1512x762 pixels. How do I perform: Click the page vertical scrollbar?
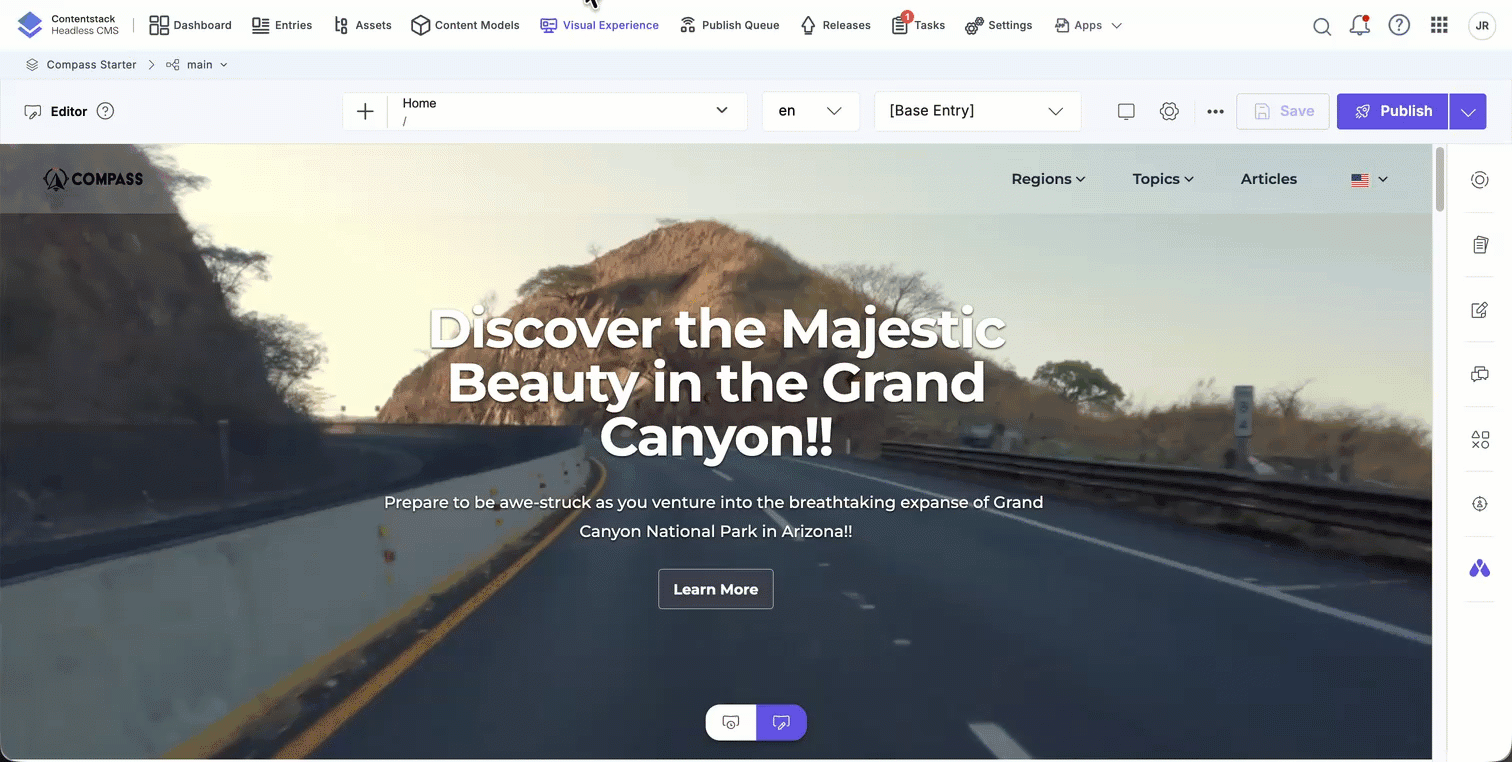point(1440,180)
